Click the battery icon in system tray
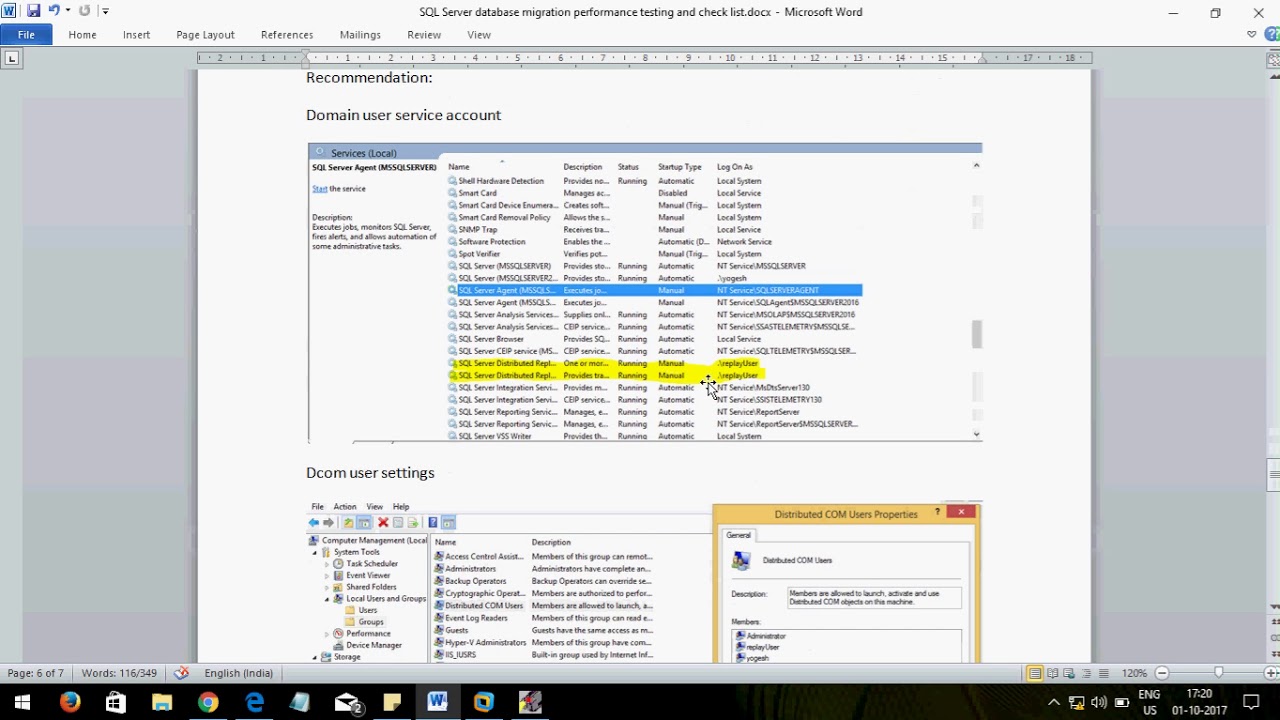This screenshot has height=720, width=1280. click(x=1120, y=702)
